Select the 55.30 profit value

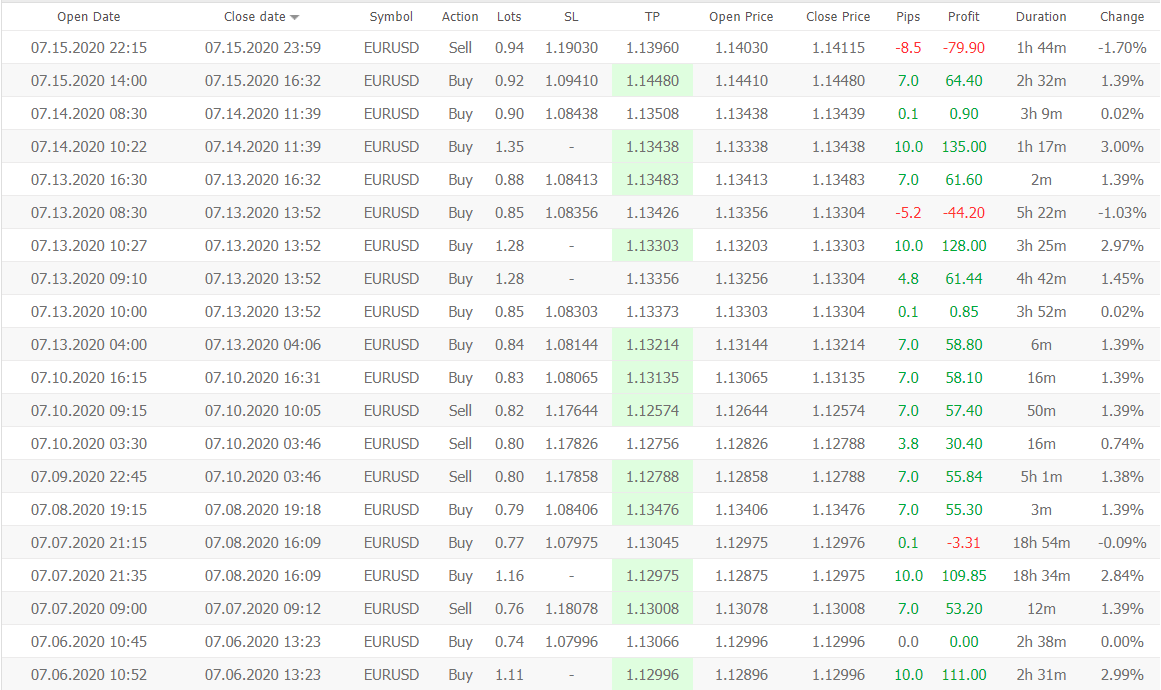click(963, 509)
